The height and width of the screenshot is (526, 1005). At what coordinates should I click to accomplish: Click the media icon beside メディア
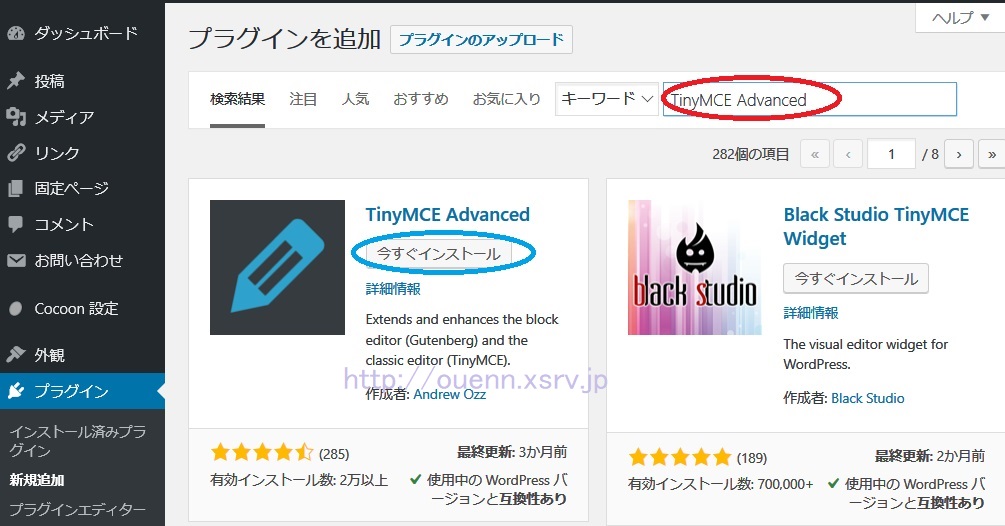(16, 117)
